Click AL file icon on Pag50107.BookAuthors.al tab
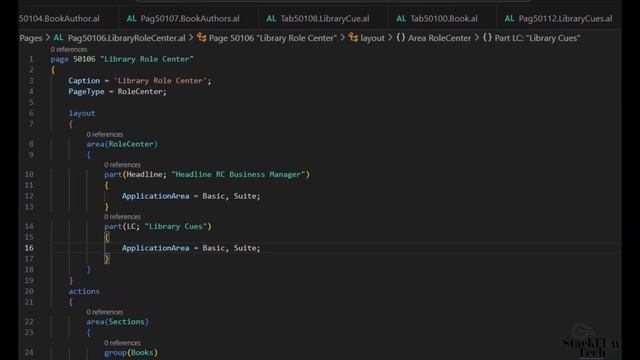The image size is (640, 360). pos(131,19)
